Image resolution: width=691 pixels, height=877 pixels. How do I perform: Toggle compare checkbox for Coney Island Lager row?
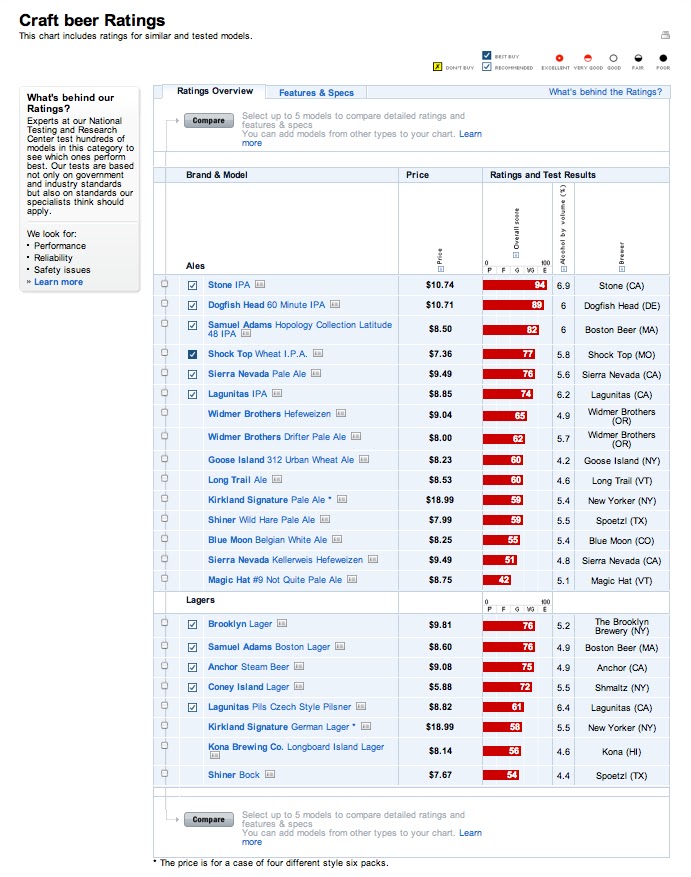164,686
